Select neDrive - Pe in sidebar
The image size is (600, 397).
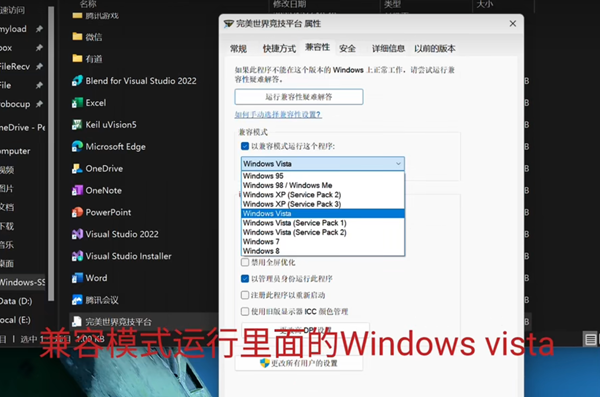coord(22,127)
